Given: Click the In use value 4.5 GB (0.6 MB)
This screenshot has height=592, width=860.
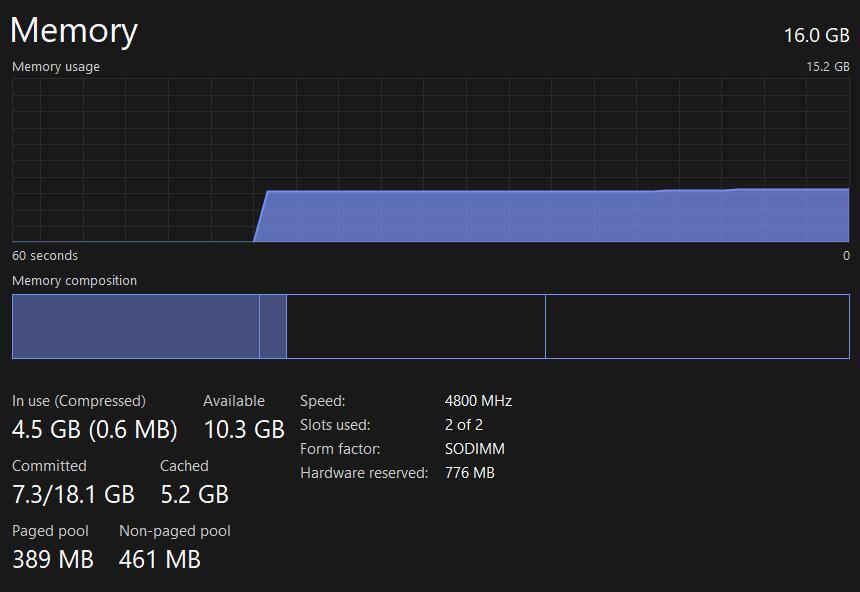Looking at the screenshot, I should coord(95,430).
